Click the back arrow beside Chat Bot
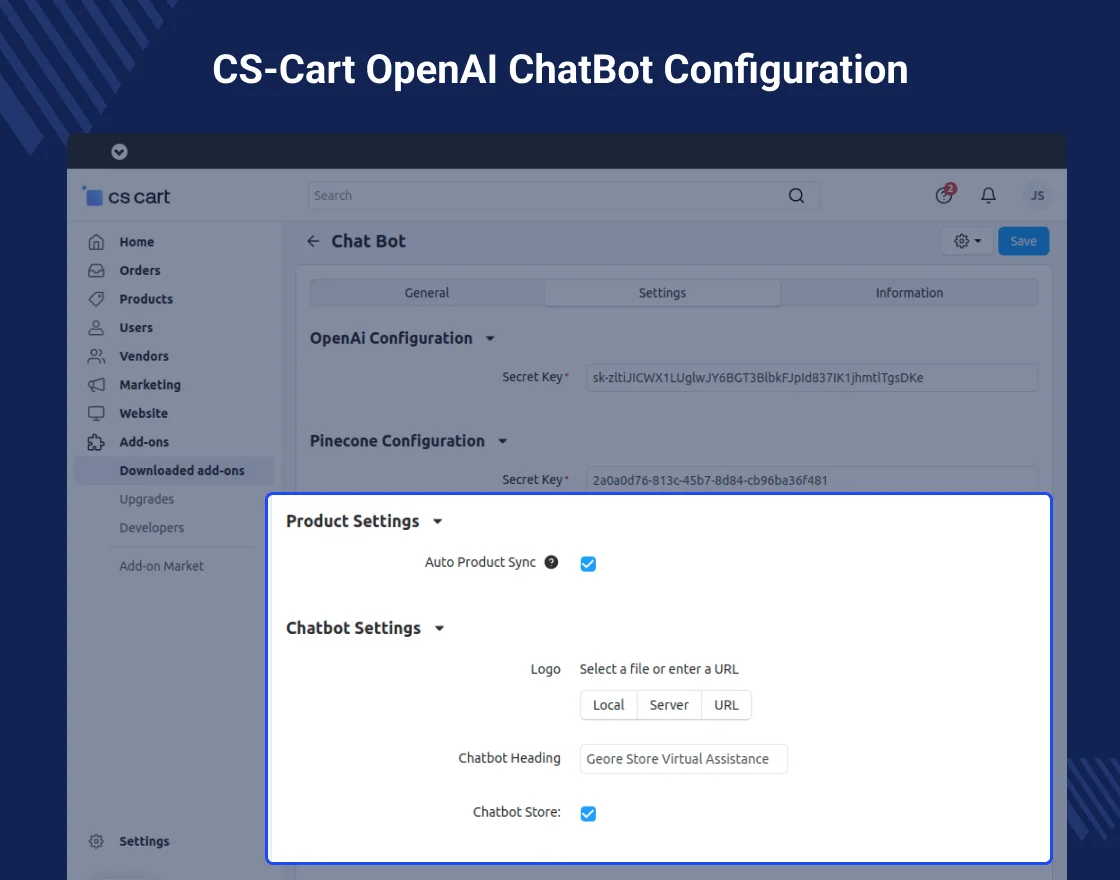 [x=313, y=241]
